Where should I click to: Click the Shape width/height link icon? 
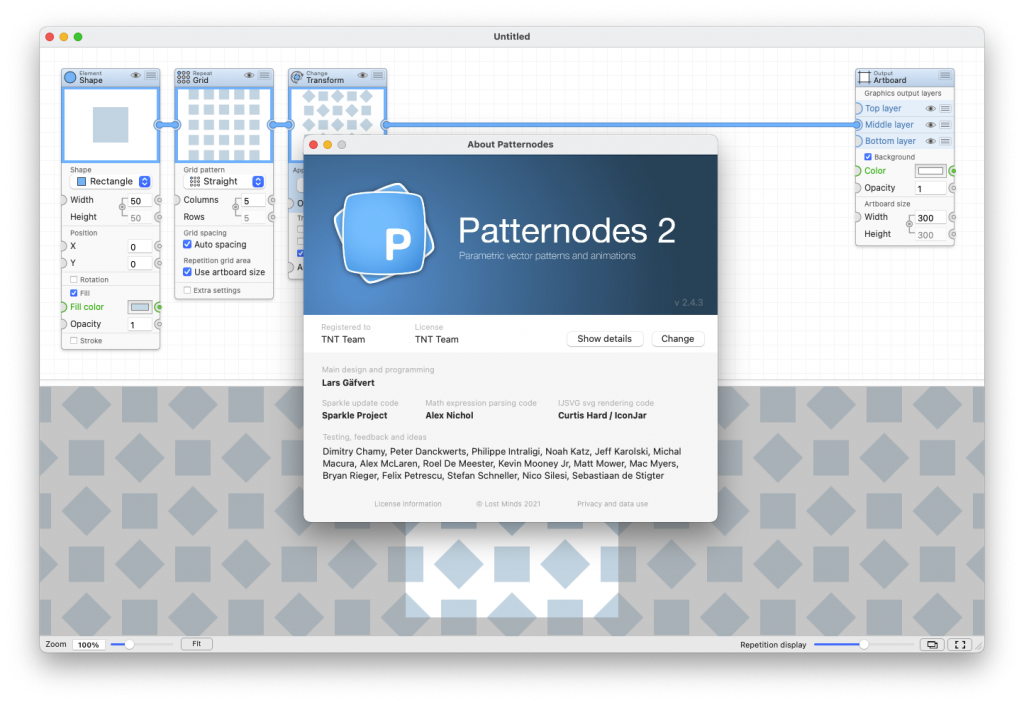point(122,208)
